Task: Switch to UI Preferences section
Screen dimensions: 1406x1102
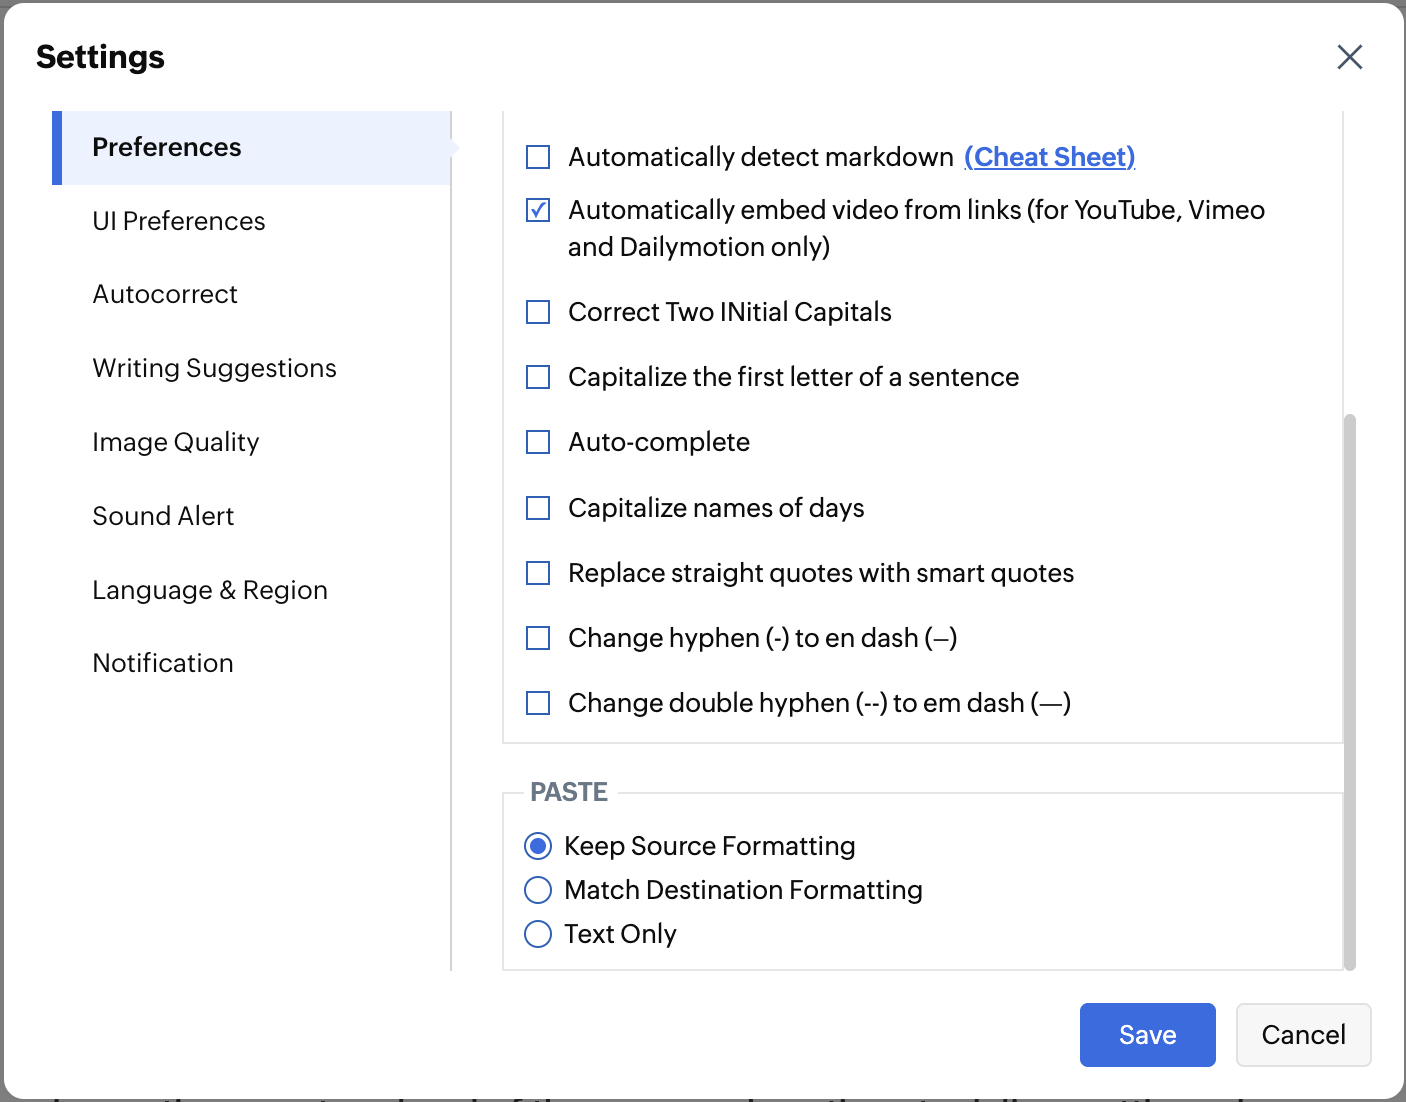Action: coord(179,221)
